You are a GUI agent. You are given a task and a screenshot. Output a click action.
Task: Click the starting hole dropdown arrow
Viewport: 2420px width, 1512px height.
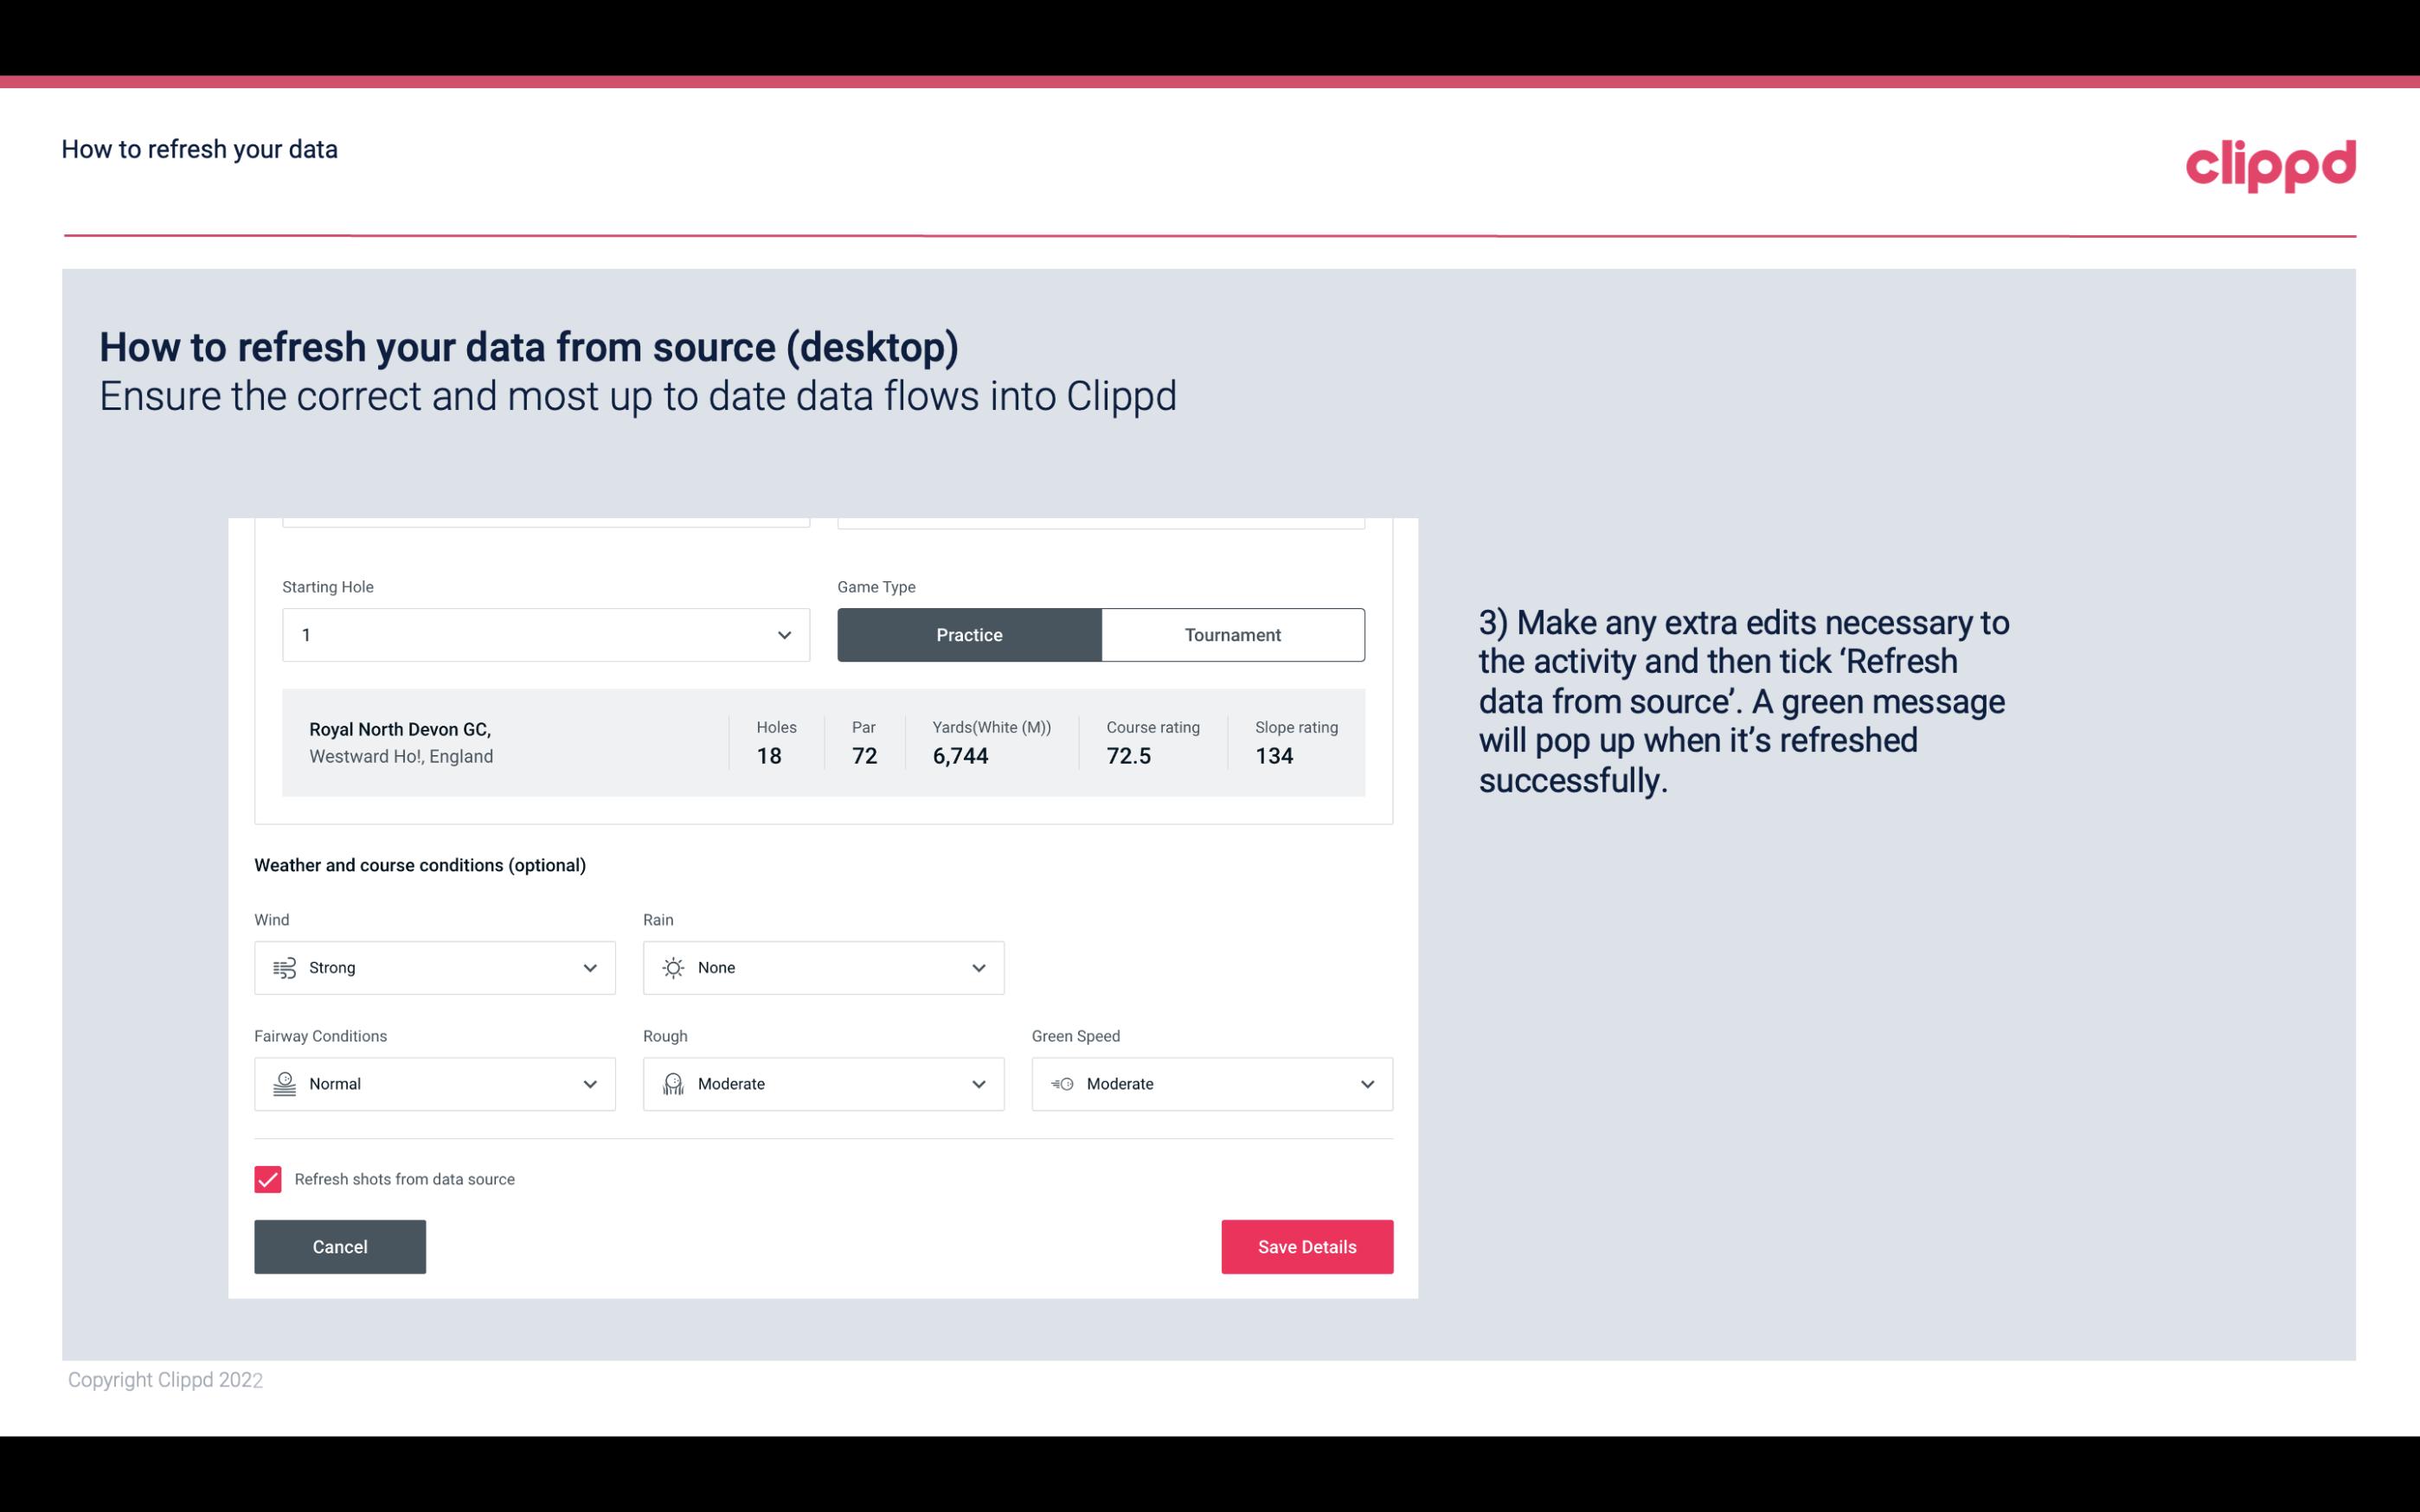pyautogui.click(x=782, y=634)
